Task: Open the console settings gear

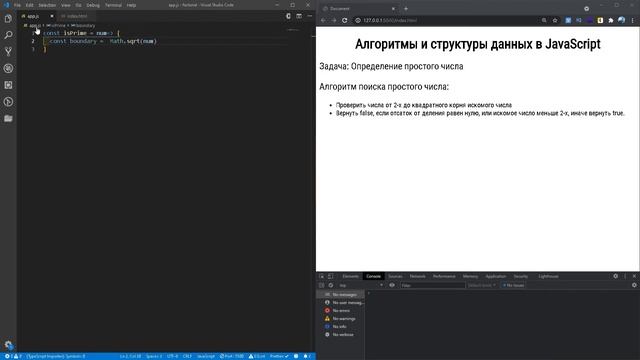Action: pos(634,285)
